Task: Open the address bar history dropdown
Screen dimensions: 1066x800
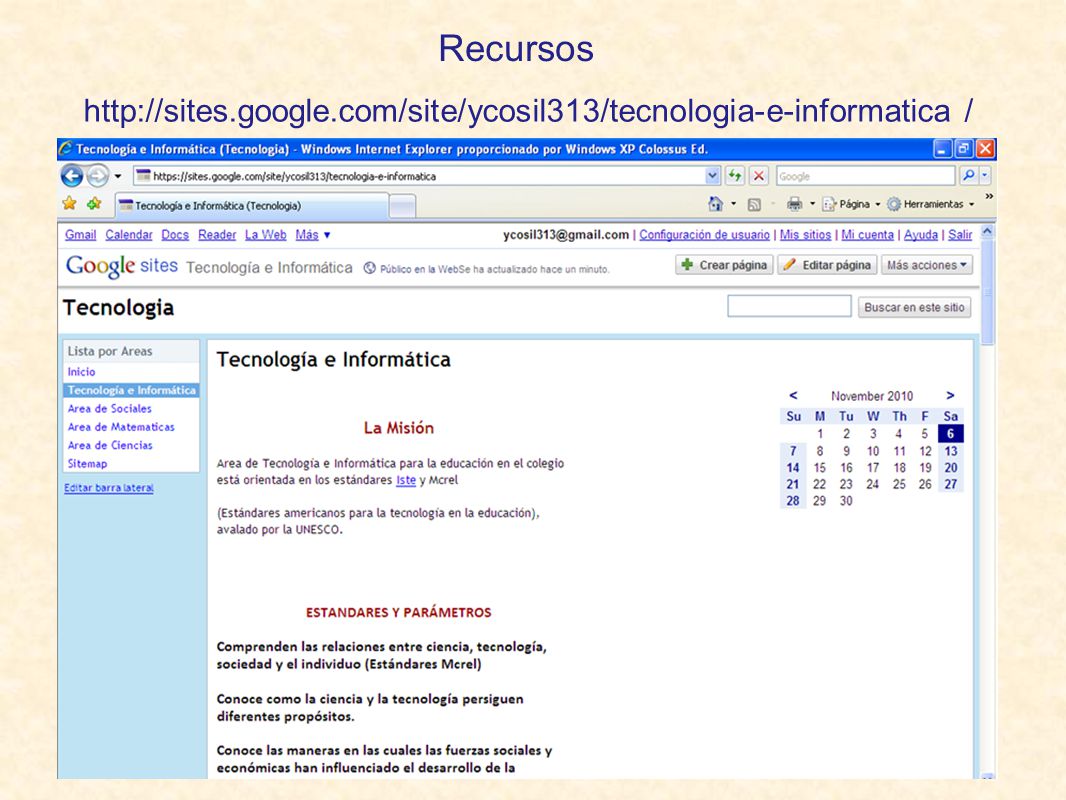Action: click(x=712, y=176)
